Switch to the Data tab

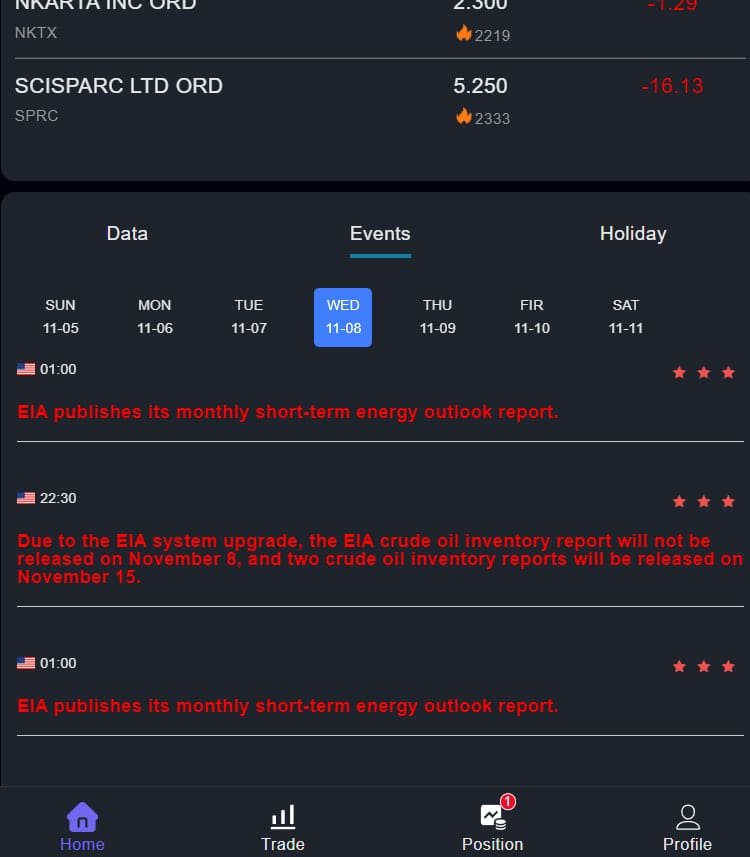[127, 234]
